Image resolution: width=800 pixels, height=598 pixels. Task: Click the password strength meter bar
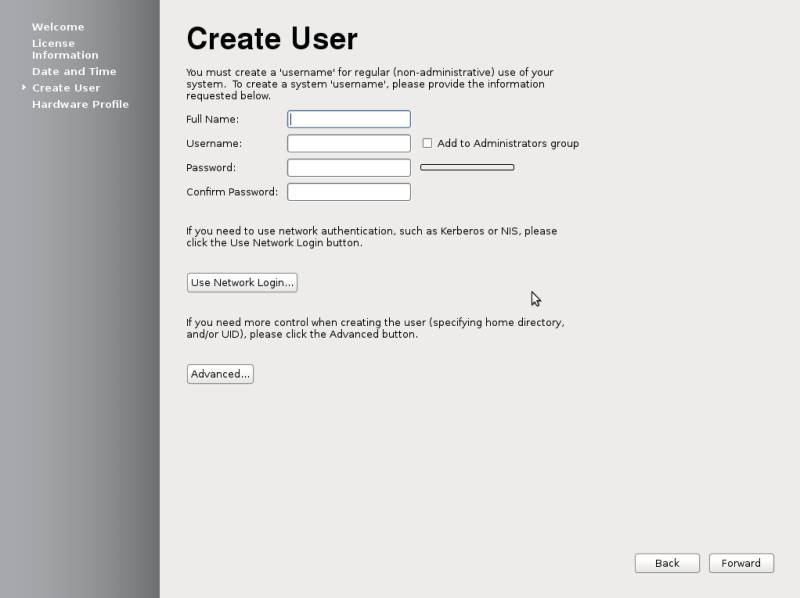467,167
